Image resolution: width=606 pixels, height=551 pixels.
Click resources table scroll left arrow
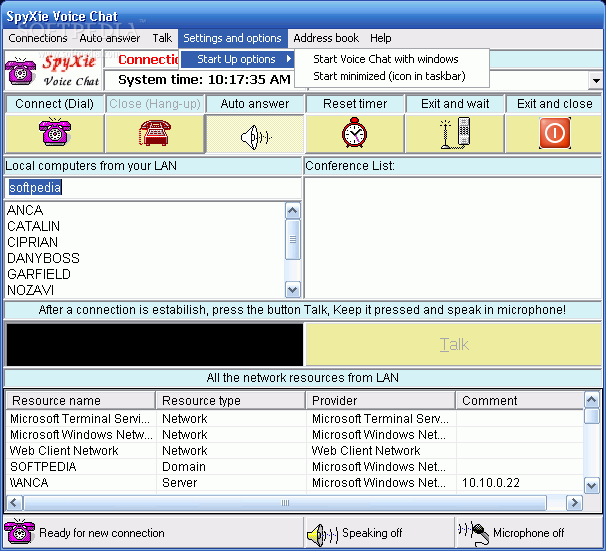[14, 503]
